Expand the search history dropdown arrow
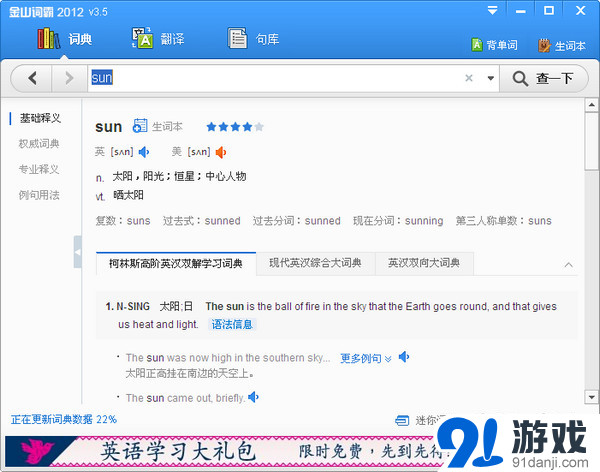Image resolution: width=600 pixels, height=472 pixels. [x=491, y=78]
